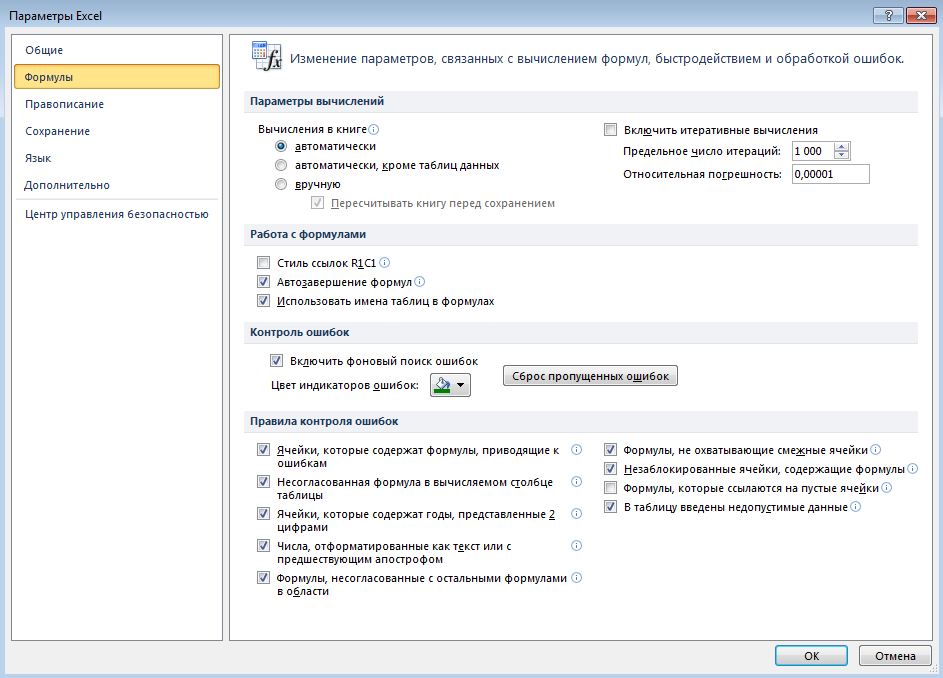Select the Формулы category
943x678 pixels.
tap(117, 77)
